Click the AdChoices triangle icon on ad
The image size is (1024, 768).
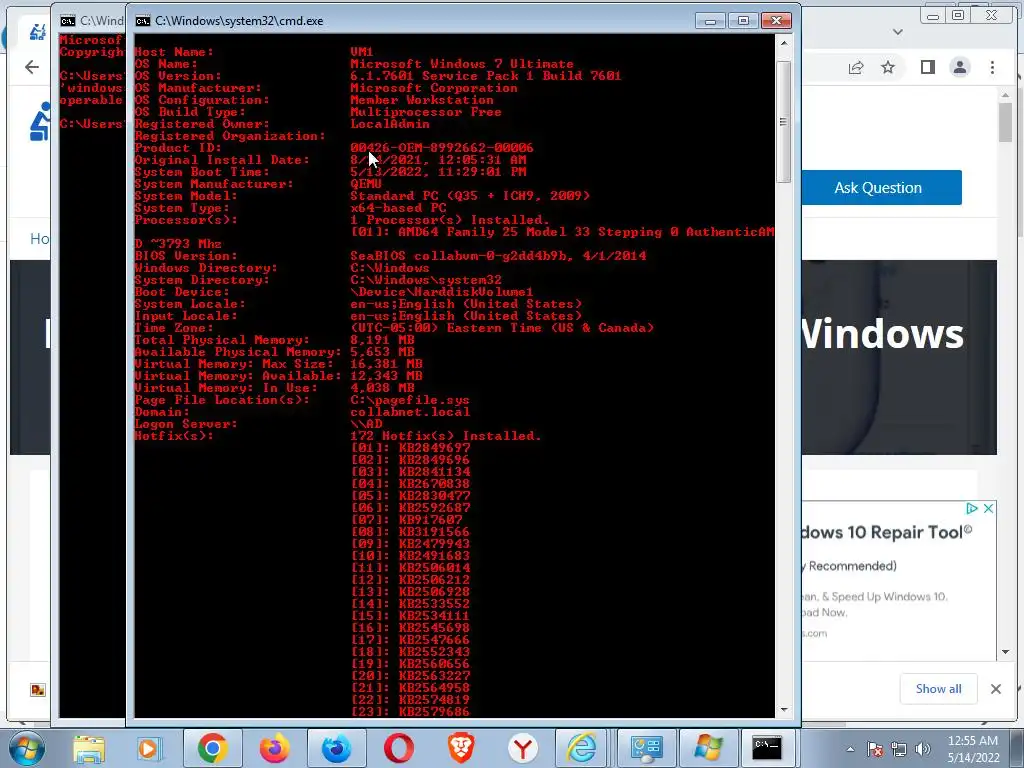(x=972, y=508)
